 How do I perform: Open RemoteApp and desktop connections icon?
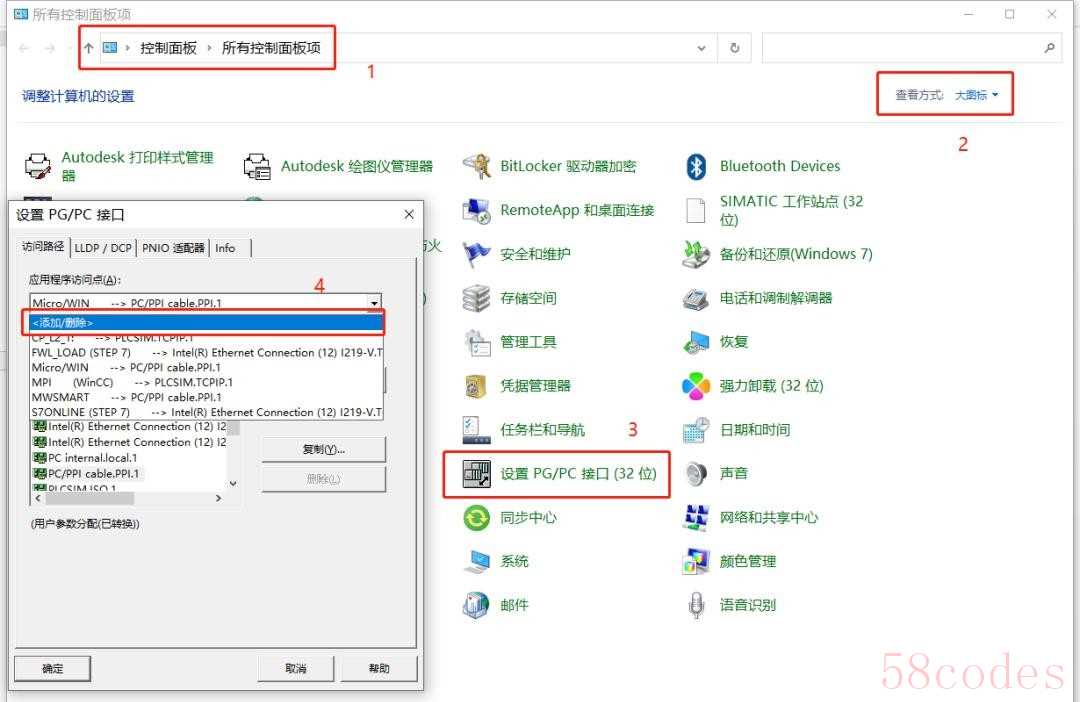(476, 210)
